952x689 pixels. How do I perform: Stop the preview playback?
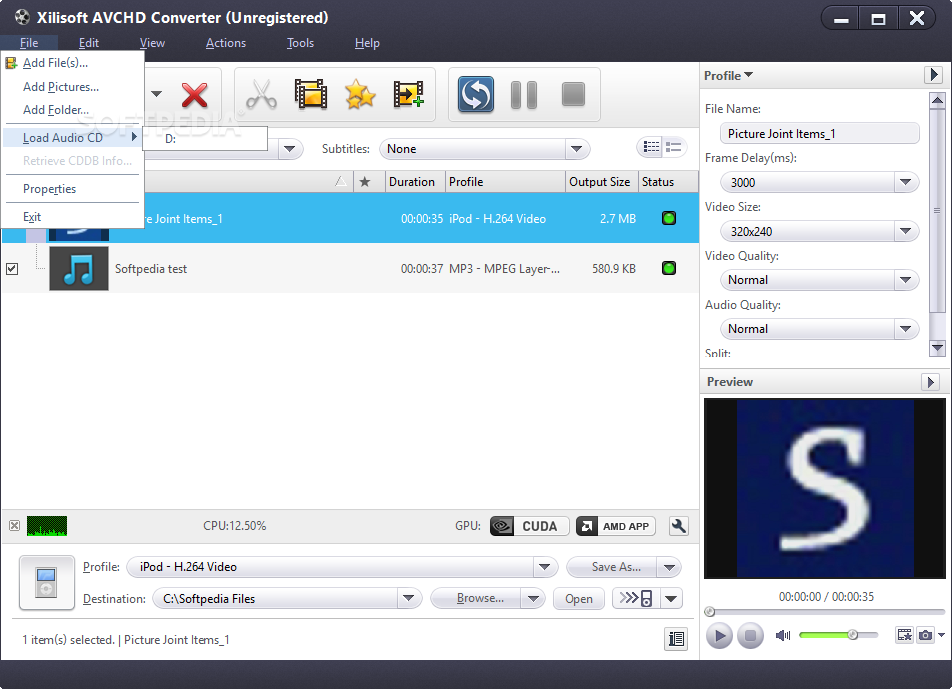[750, 635]
